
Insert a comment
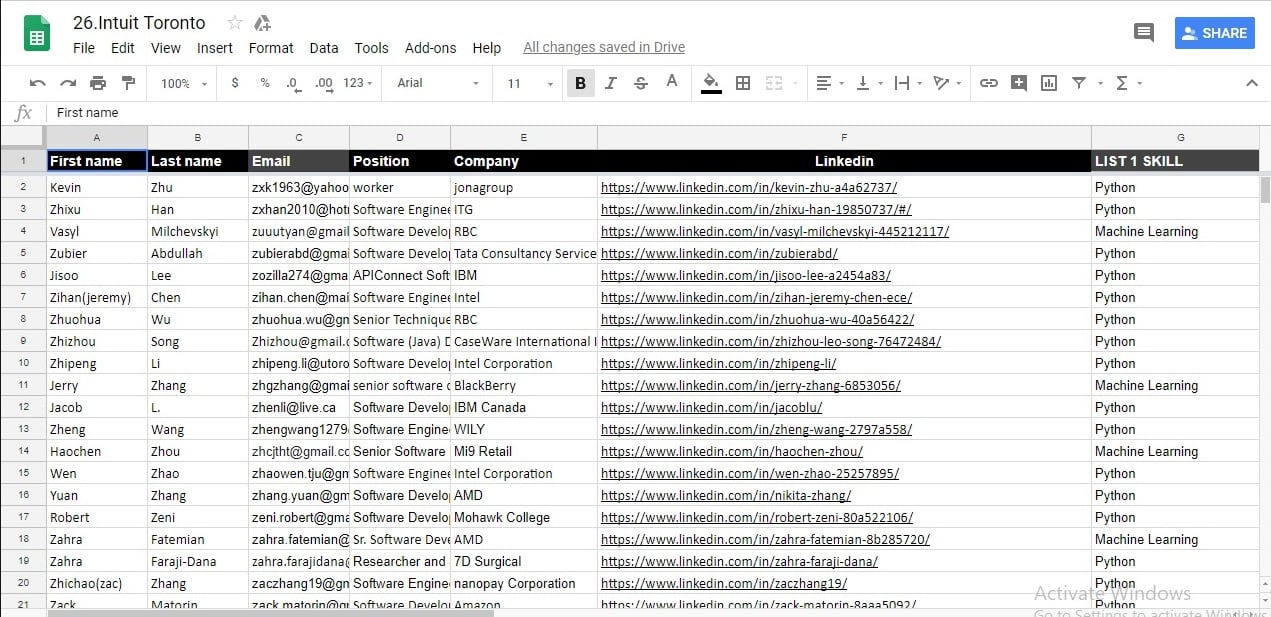click(x=1019, y=83)
